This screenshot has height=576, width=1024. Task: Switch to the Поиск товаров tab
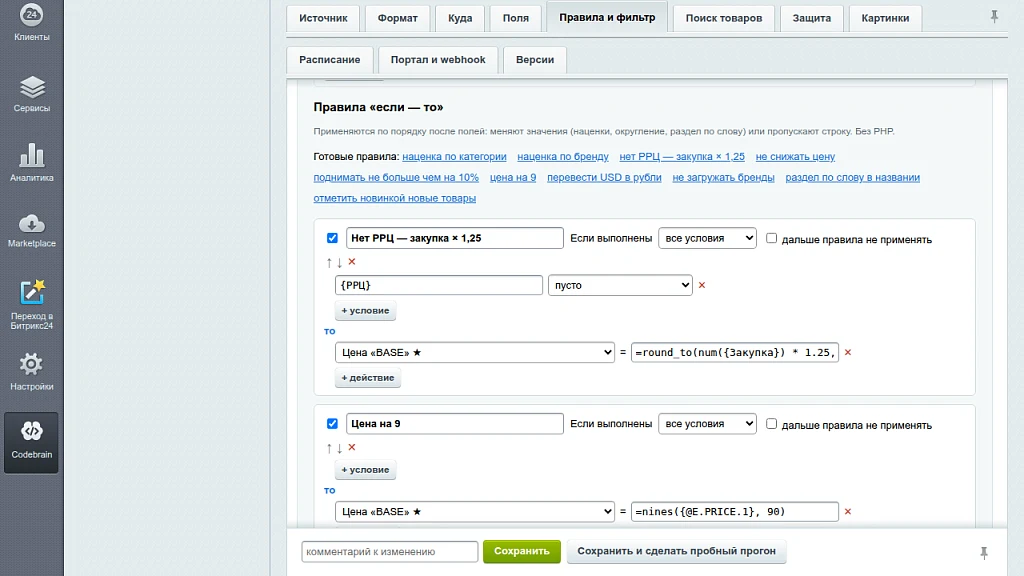(x=724, y=18)
